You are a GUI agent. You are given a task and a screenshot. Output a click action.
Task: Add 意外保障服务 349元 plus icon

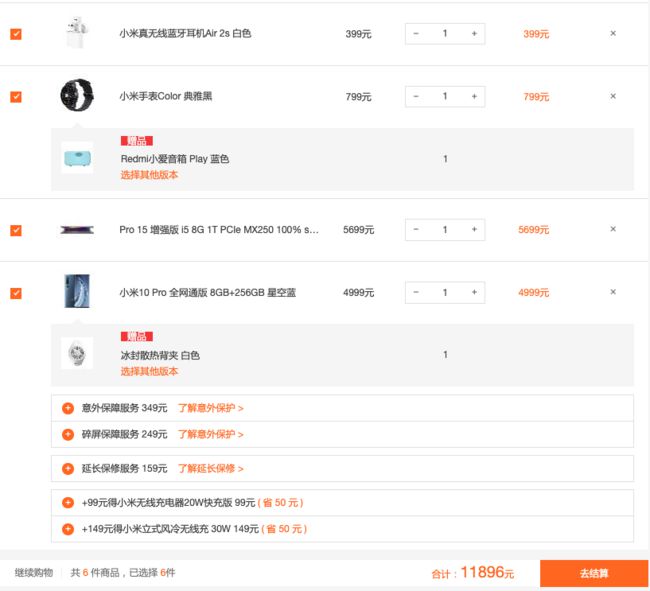[x=68, y=408]
